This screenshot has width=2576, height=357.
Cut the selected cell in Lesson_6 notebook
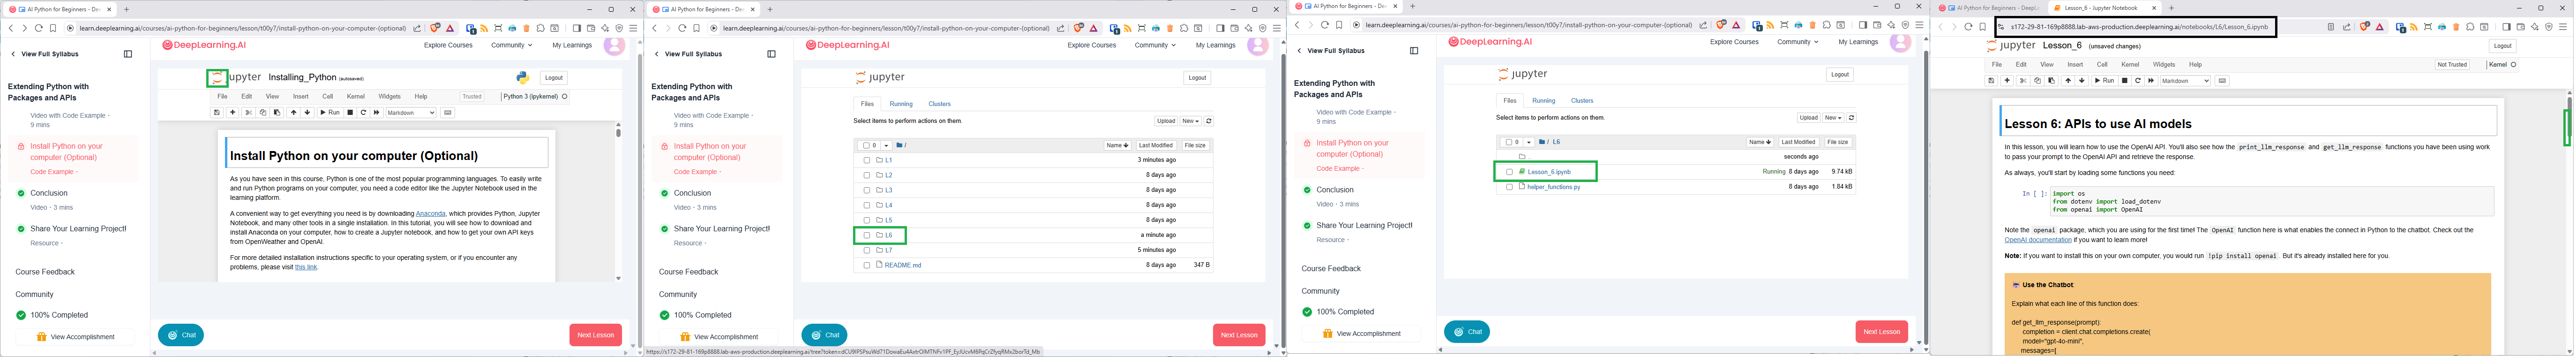click(x=2023, y=81)
